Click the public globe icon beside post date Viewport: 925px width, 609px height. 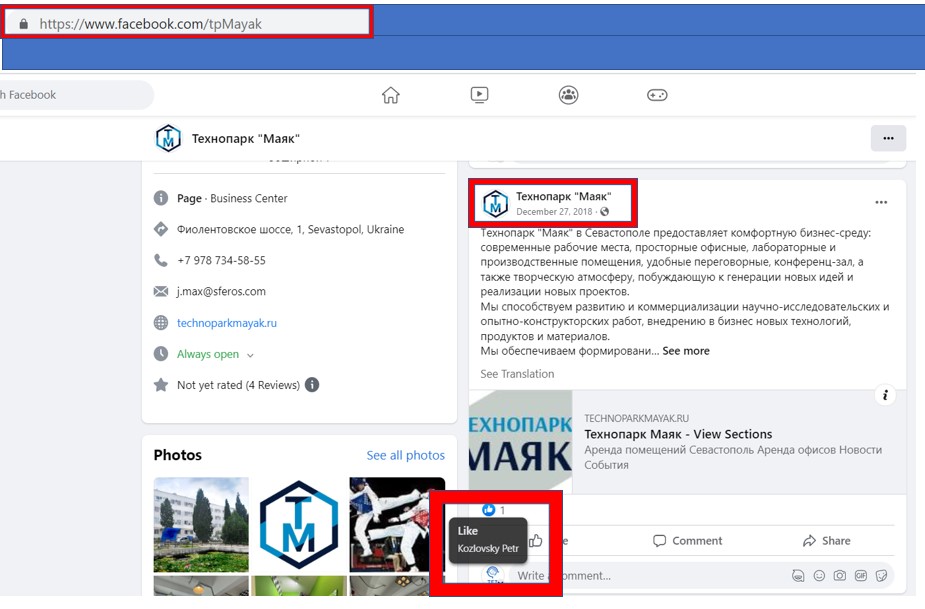605,212
